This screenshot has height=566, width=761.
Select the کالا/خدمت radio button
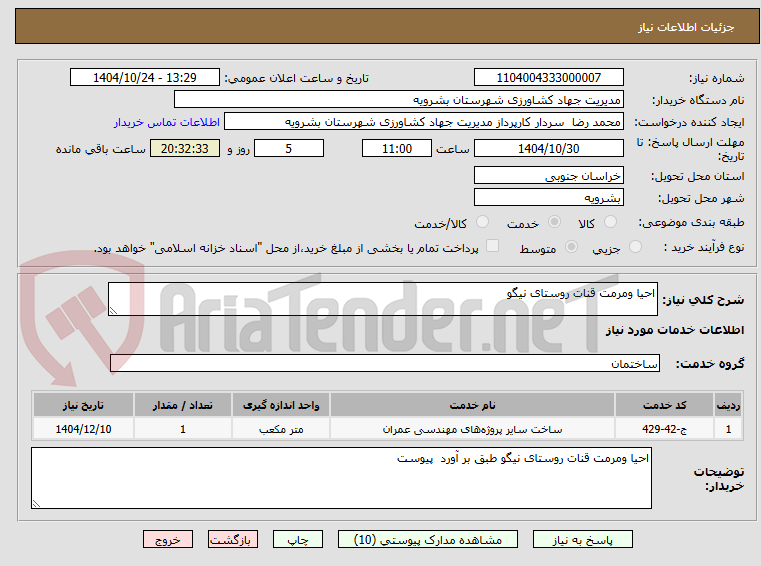[482, 222]
